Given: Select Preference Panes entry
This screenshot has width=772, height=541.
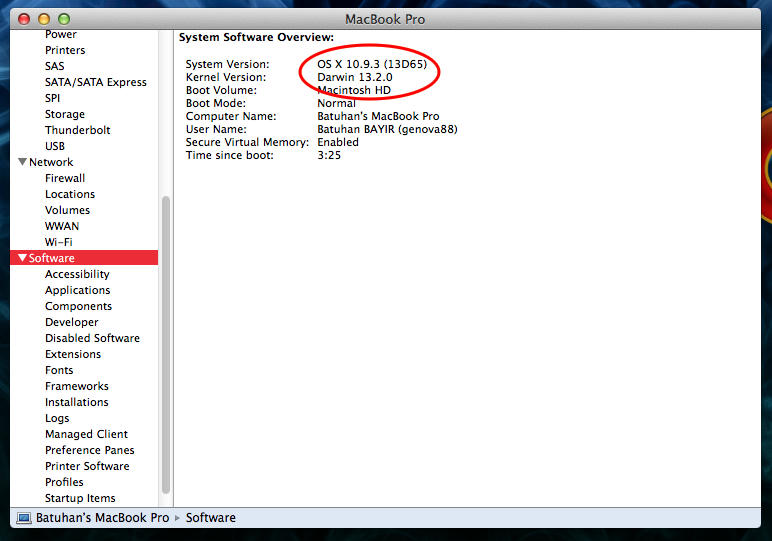Looking at the screenshot, I should pos(89,450).
